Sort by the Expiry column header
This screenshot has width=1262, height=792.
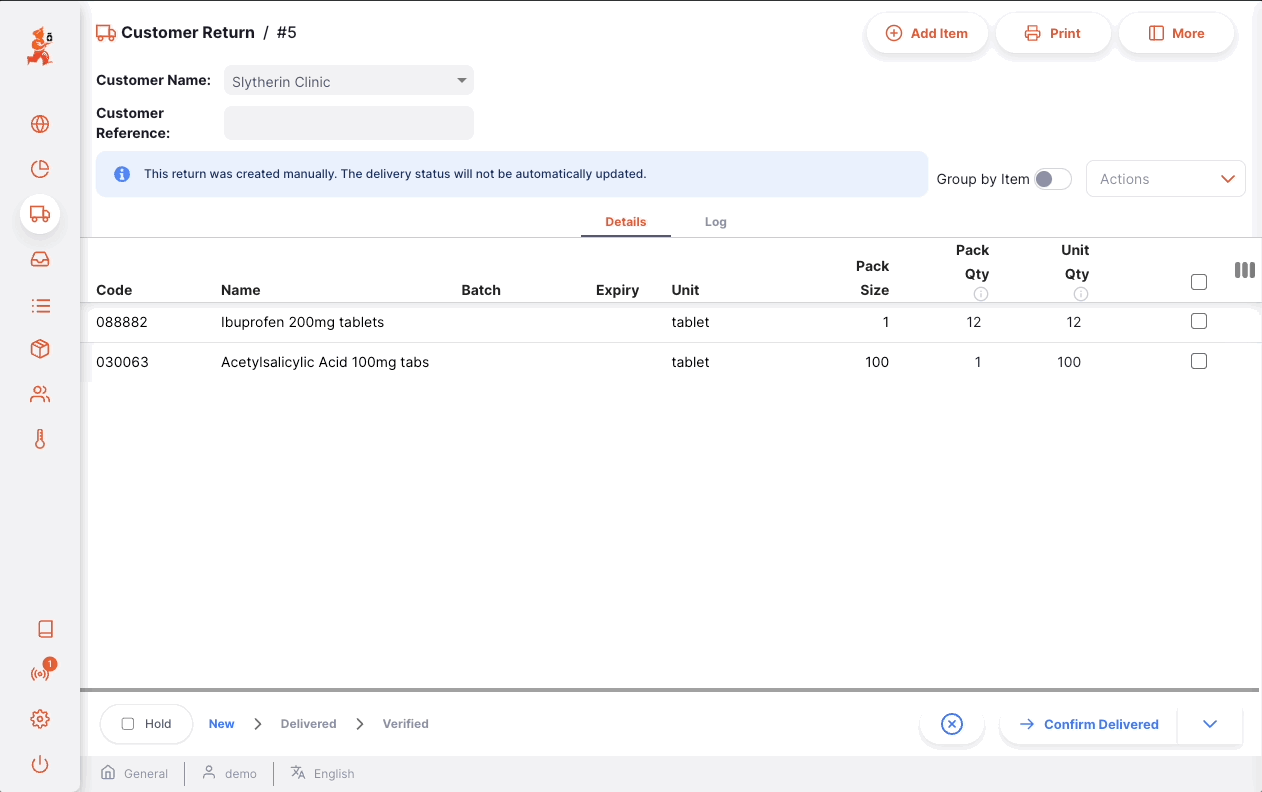[617, 290]
